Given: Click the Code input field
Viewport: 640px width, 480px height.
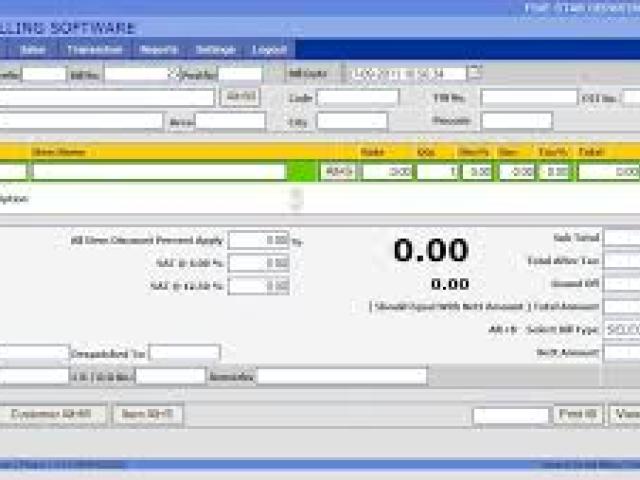Looking at the screenshot, I should tap(358, 98).
